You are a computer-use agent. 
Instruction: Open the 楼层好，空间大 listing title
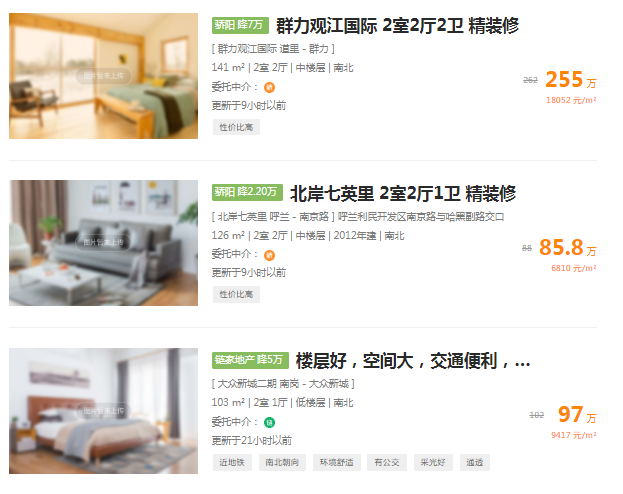[x=413, y=361]
